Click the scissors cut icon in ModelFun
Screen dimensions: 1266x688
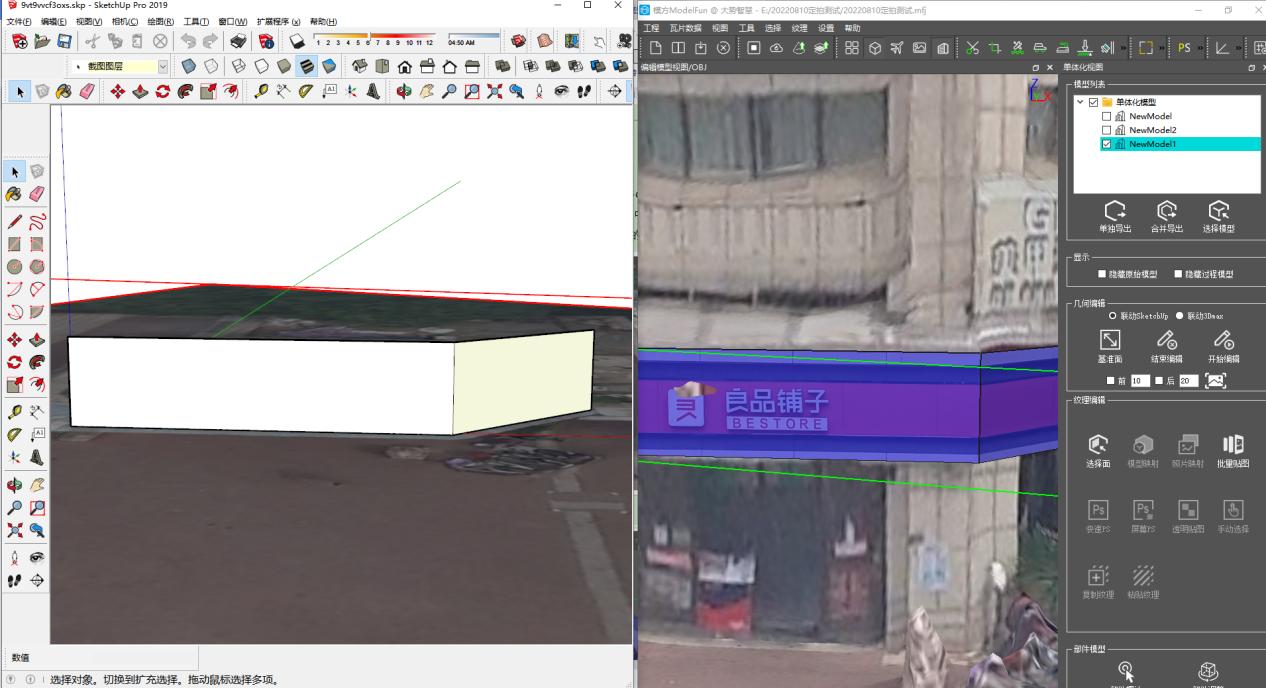coord(972,47)
